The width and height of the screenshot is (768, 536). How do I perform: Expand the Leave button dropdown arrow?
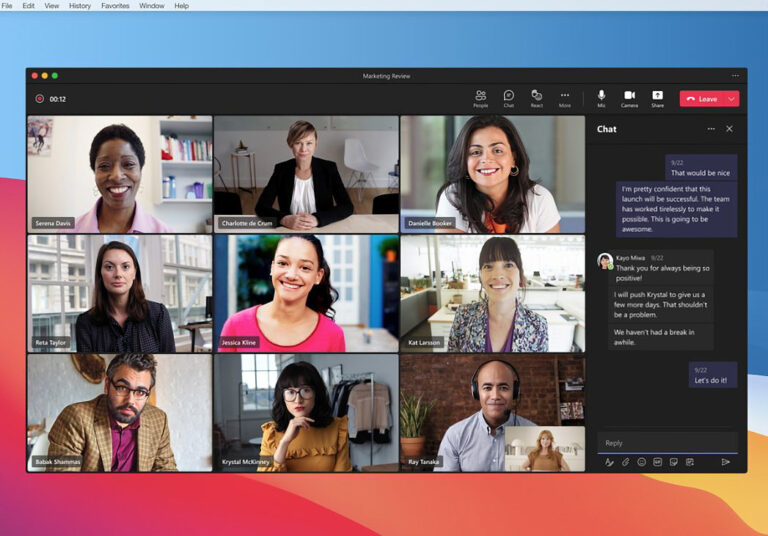point(731,99)
